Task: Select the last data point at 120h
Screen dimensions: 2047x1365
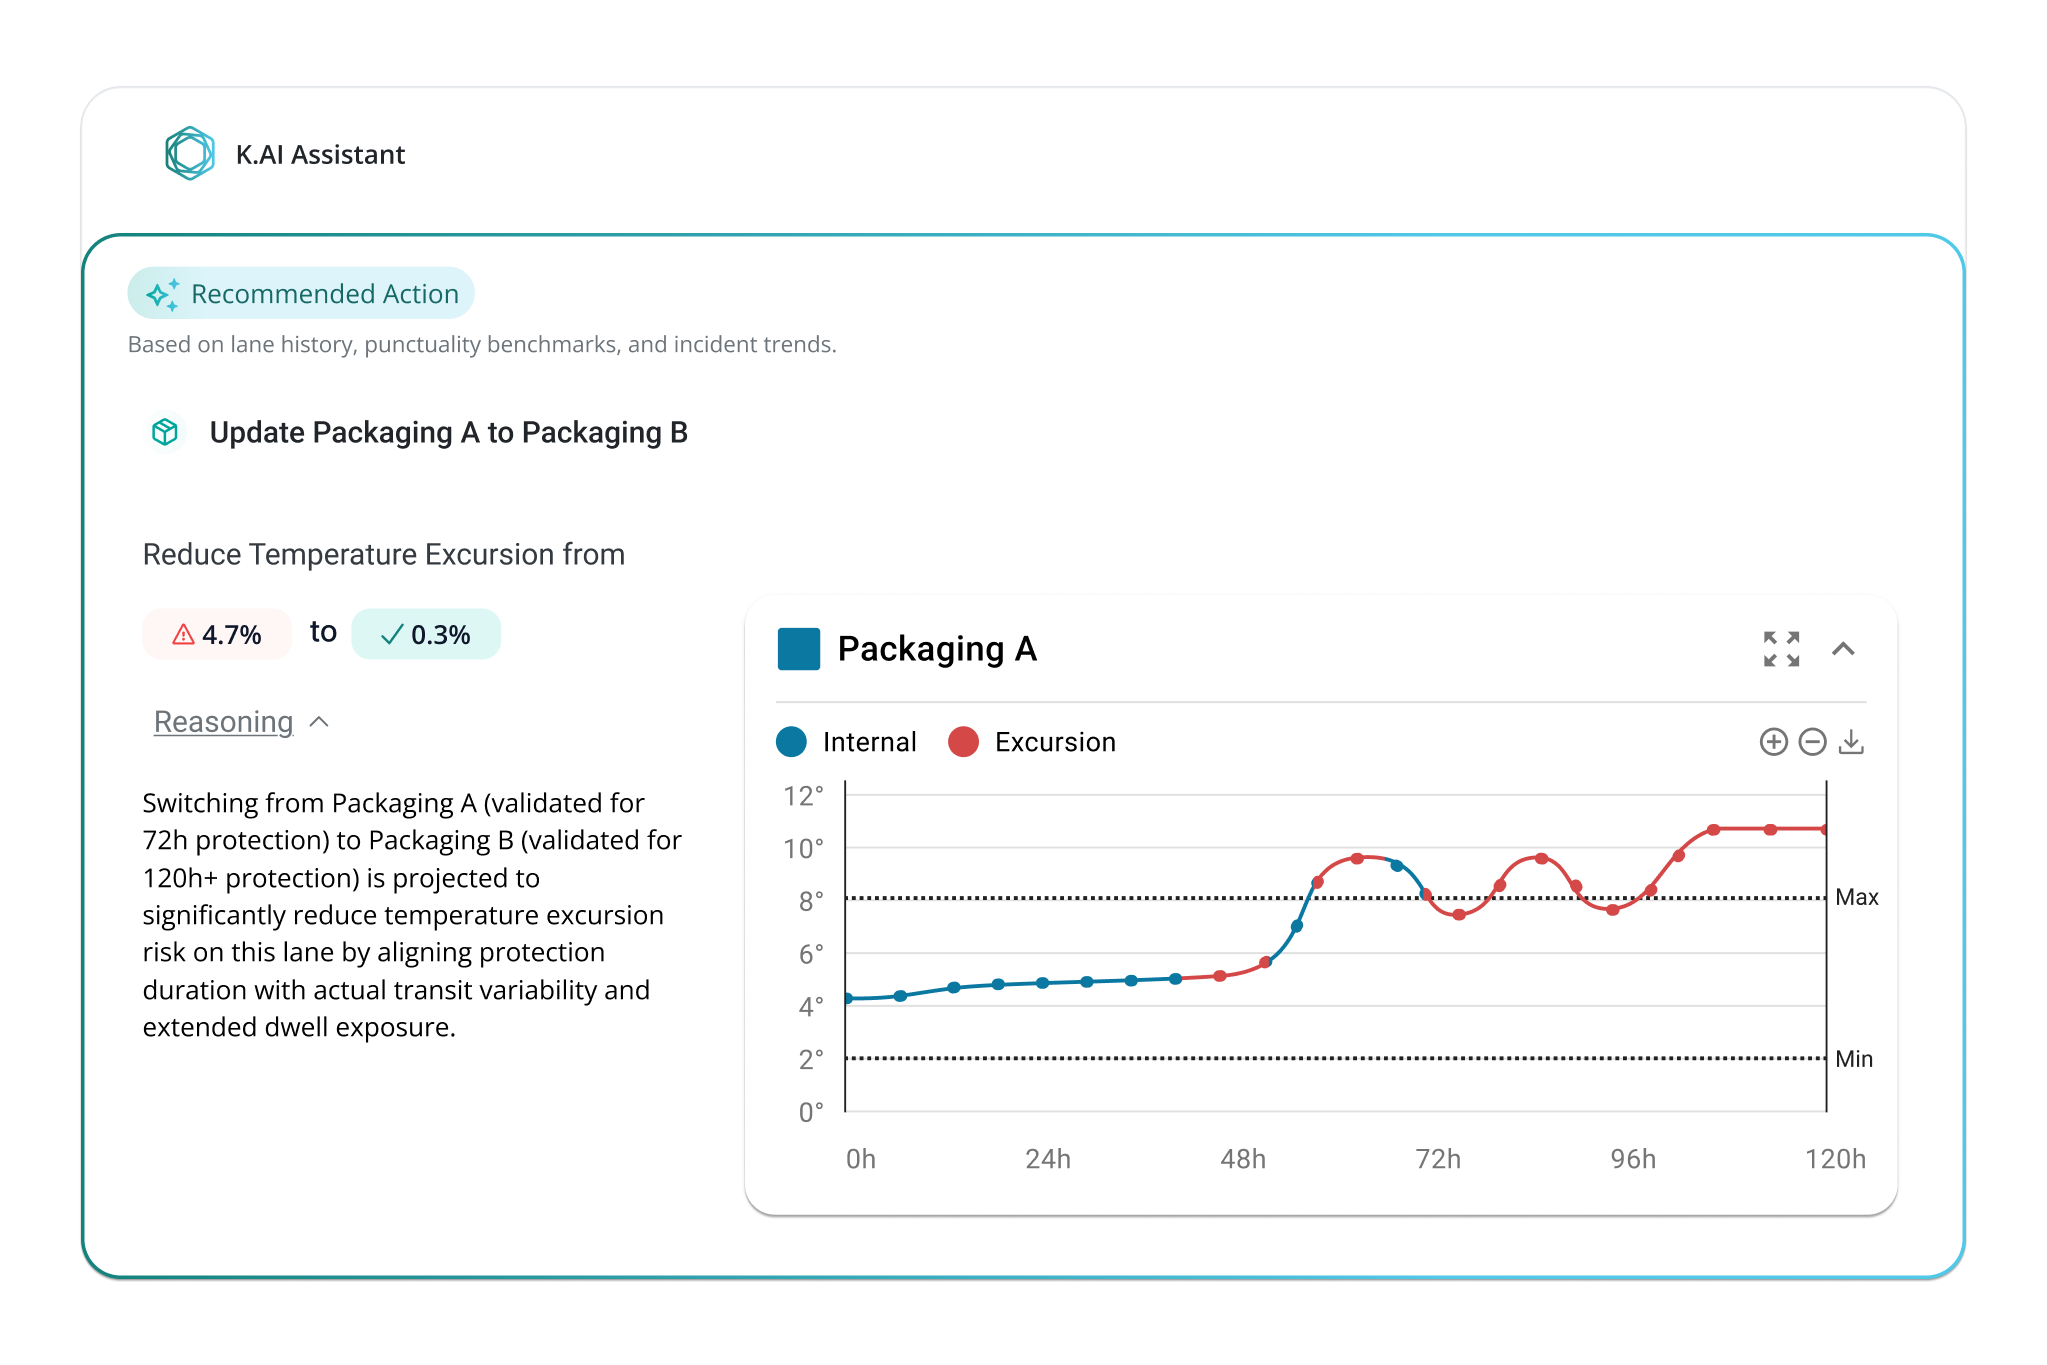Action: click(x=1825, y=829)
